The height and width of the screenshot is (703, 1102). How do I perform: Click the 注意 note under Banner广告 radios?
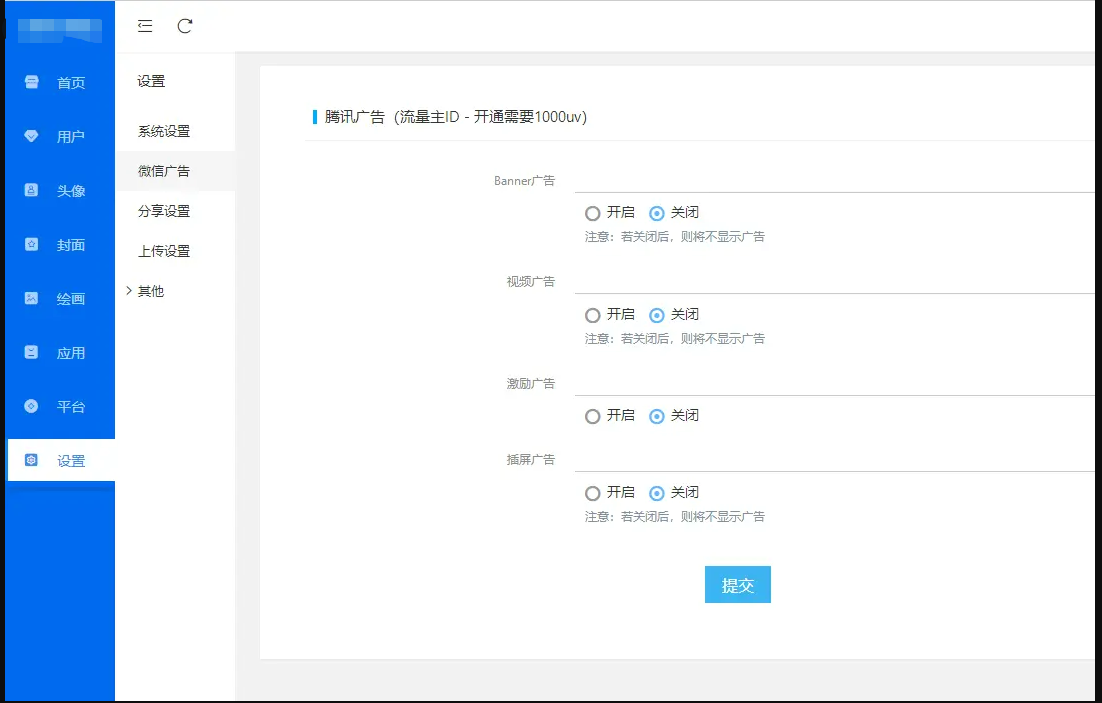675,237
